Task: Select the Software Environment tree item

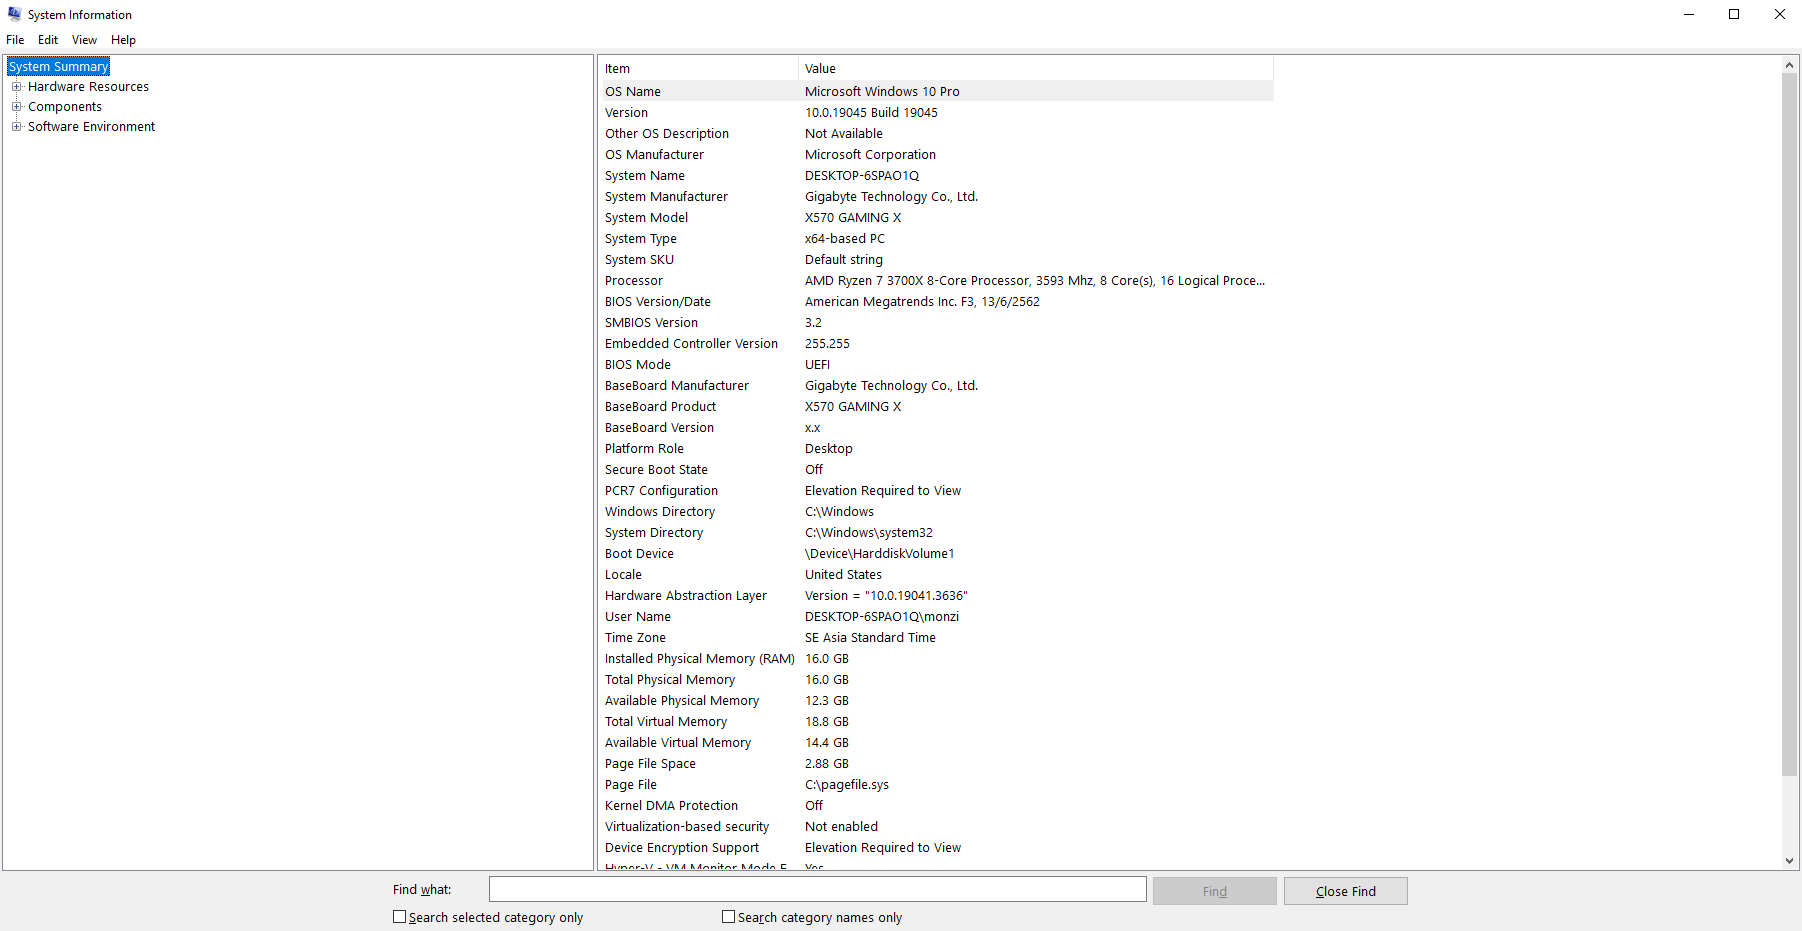Action: click(x=91, y=127)
